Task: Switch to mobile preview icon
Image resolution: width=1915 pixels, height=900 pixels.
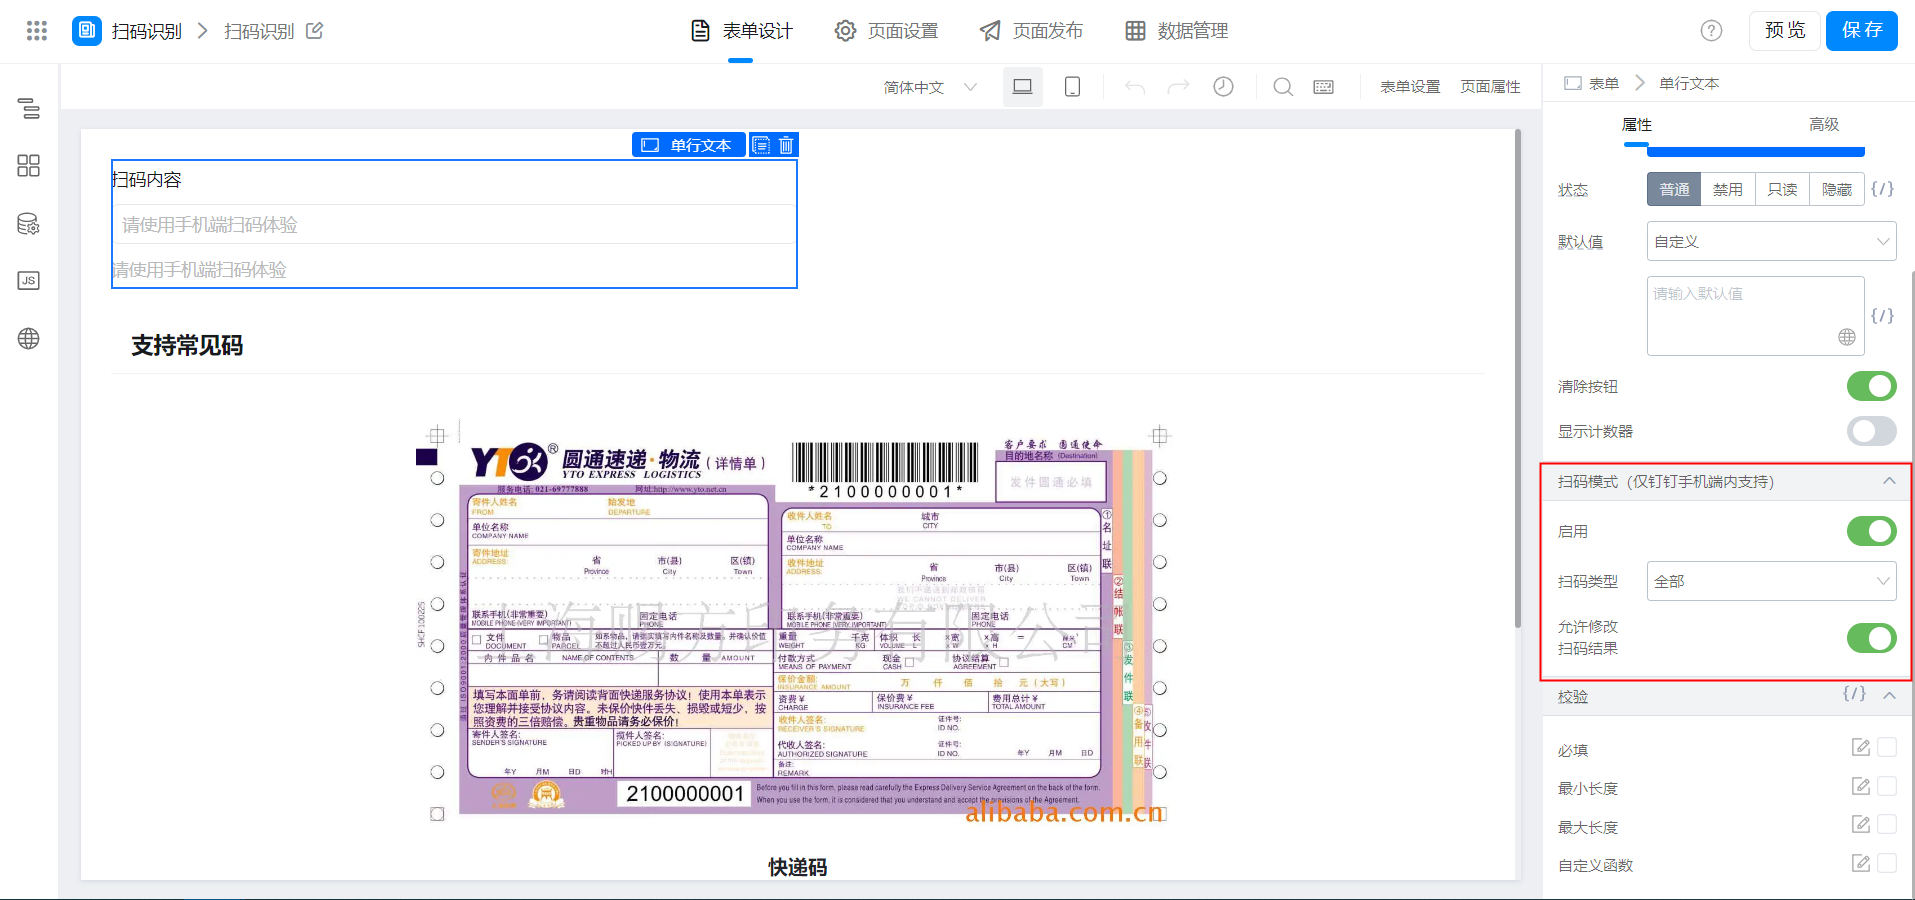Action: [x=1072, y=87]
